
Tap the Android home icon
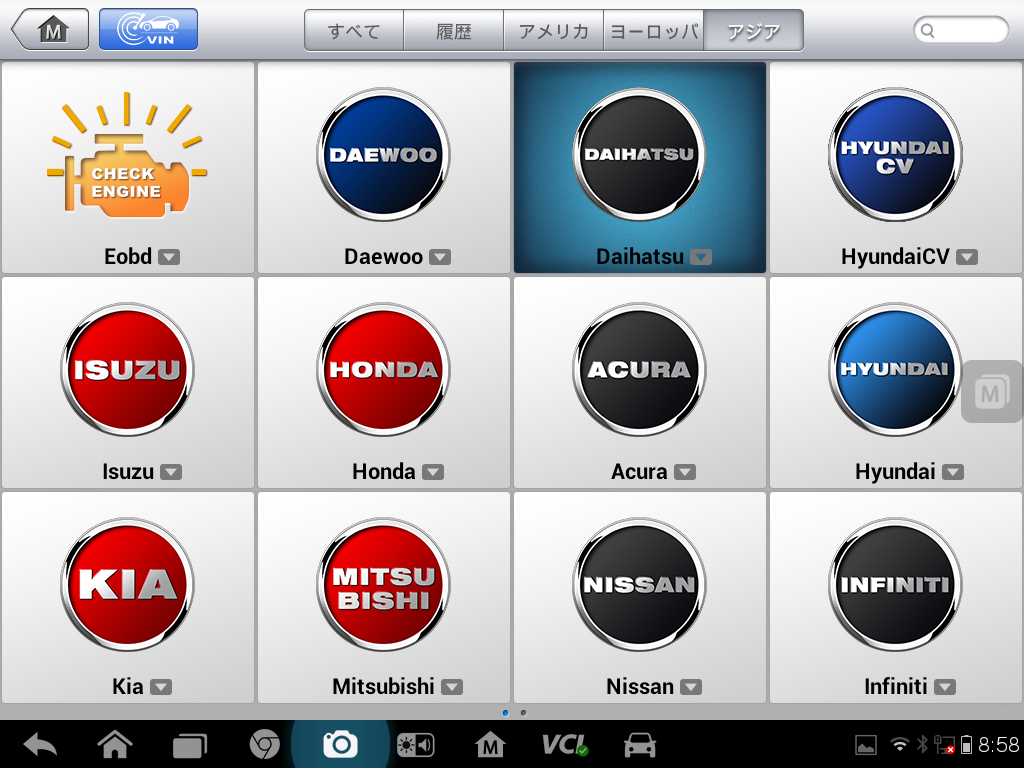(115, 744)
